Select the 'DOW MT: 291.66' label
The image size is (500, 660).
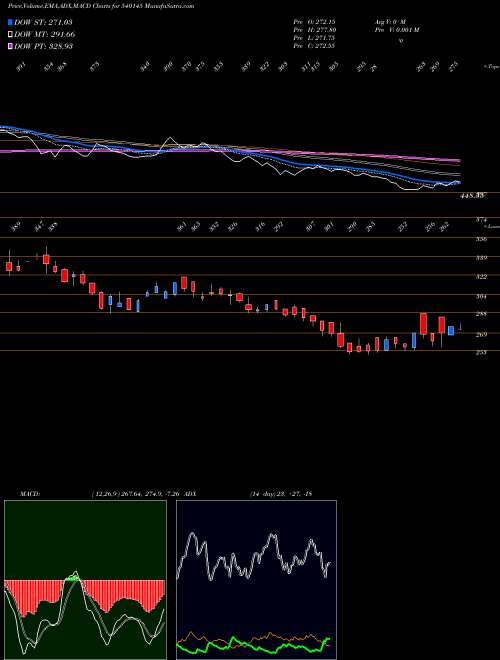tap(45, 34)
